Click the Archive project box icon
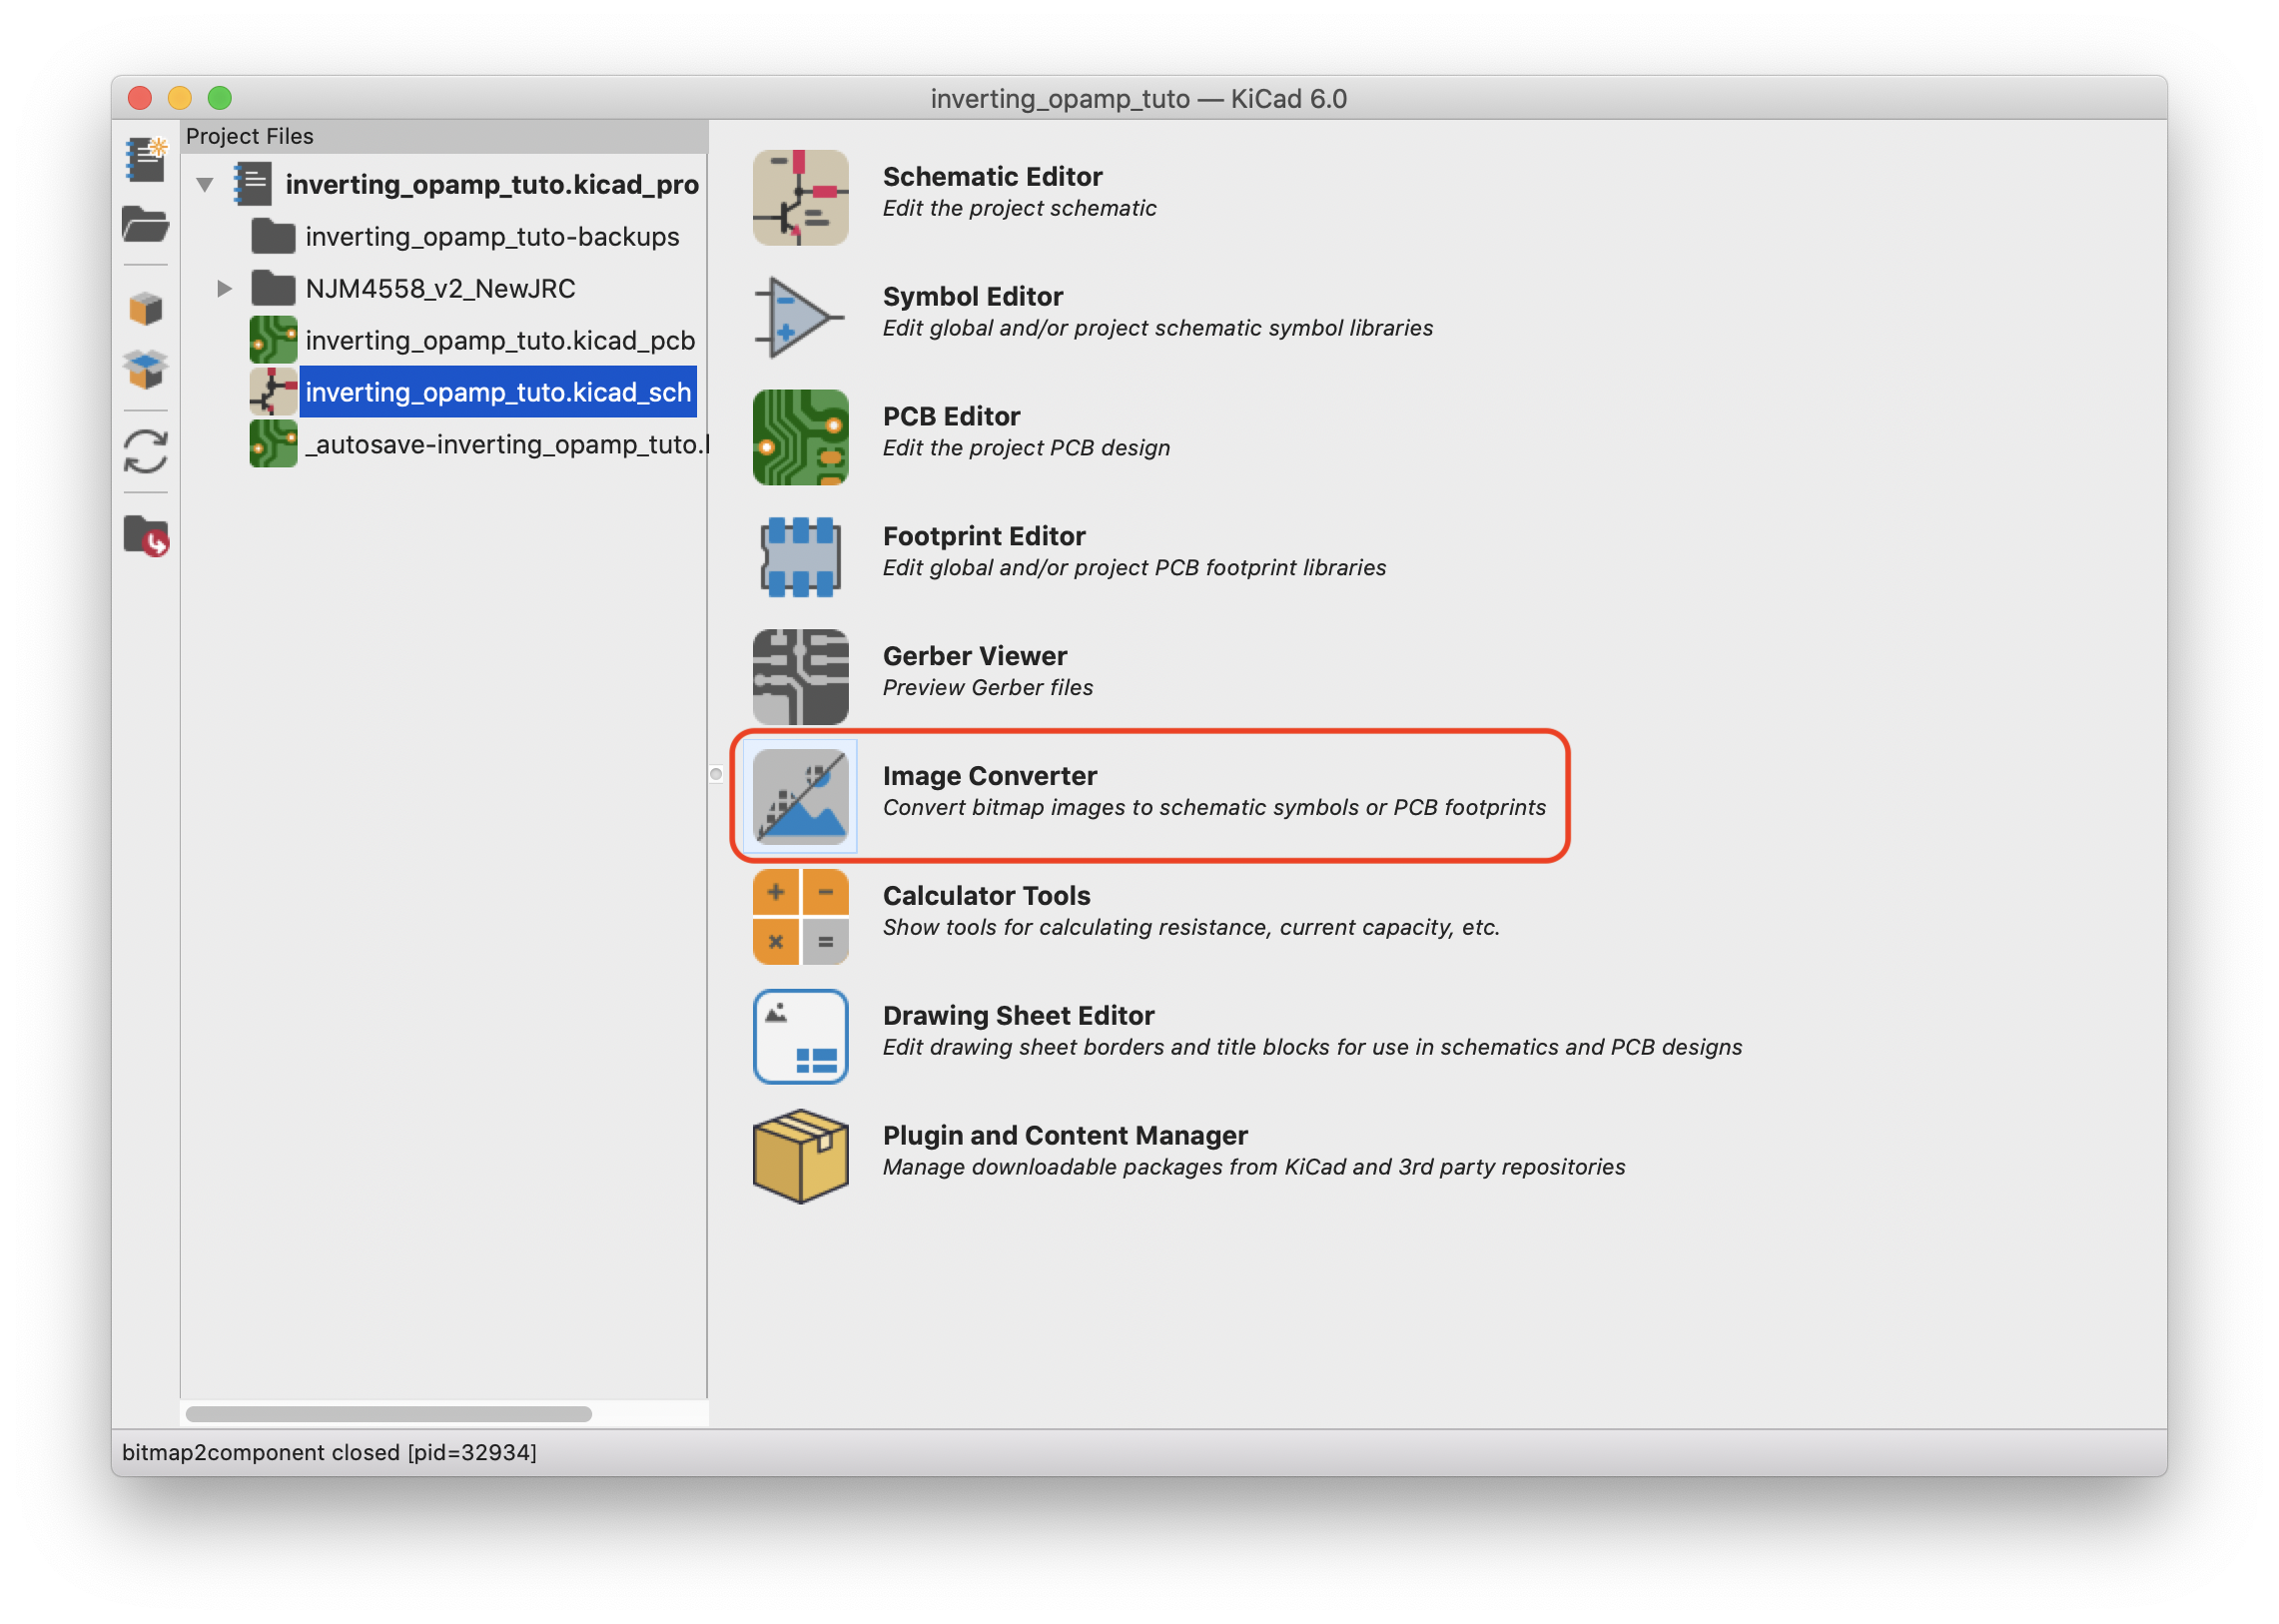Image resolution: width=2279 pixels, height=1624 pixels. pyautogui.click(x=146, y=309)
